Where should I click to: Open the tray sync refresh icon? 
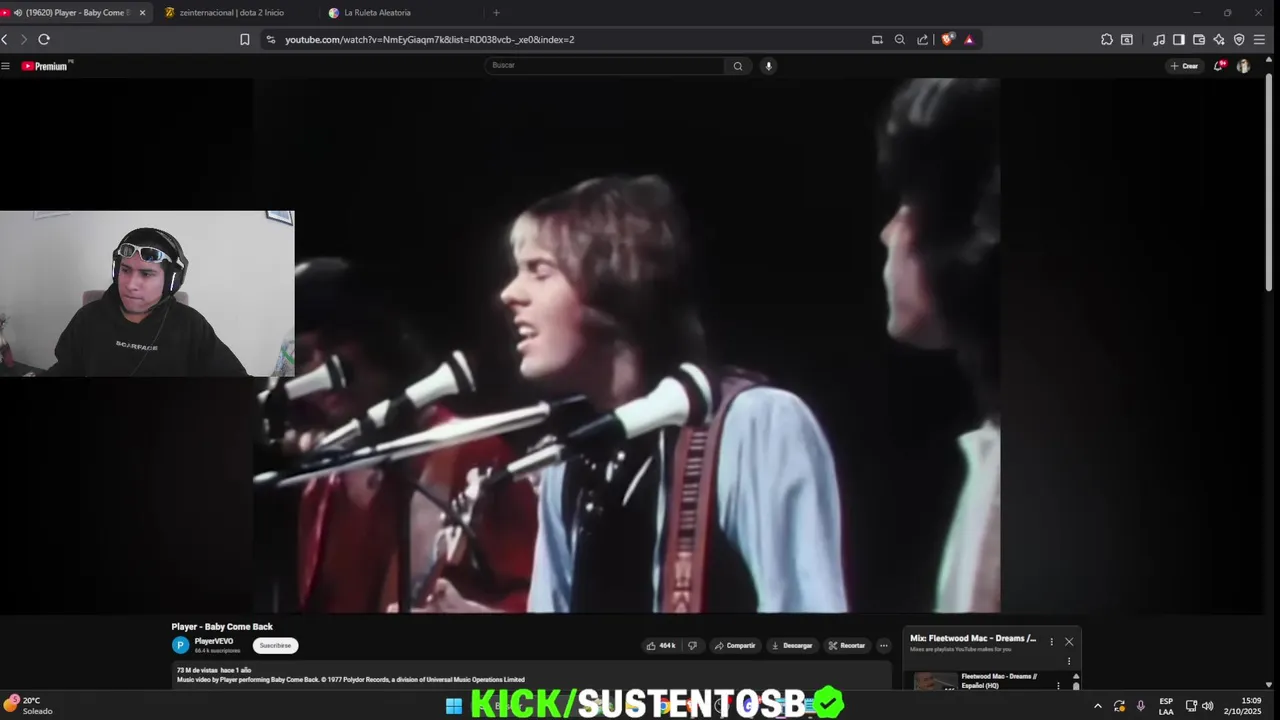point(1120,706)
